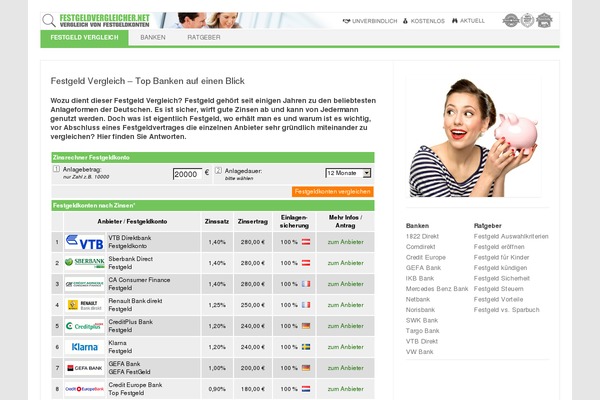Click the middle seal badge in header
This screenshot has height=400, width=600.
point(527,20)
